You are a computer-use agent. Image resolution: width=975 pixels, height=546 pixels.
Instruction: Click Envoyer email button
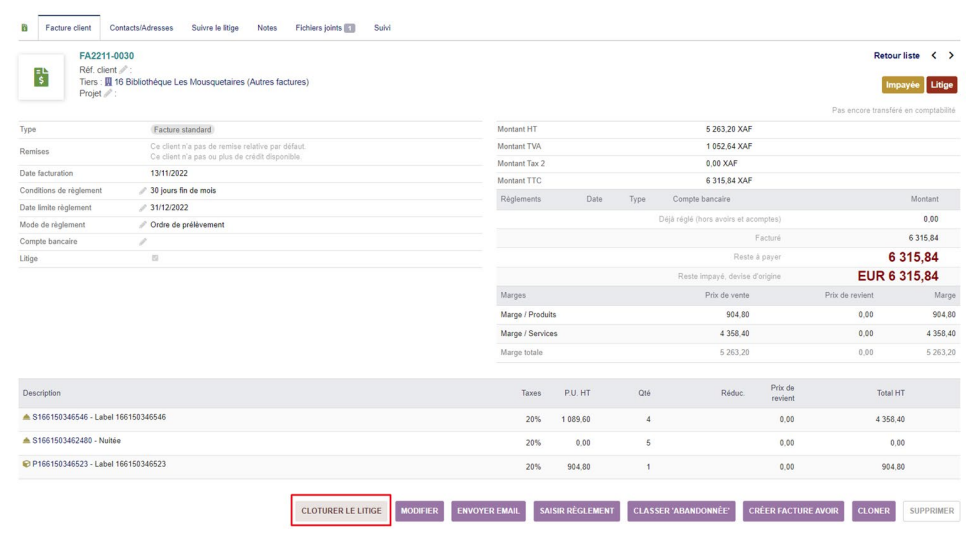coord(488,511)
